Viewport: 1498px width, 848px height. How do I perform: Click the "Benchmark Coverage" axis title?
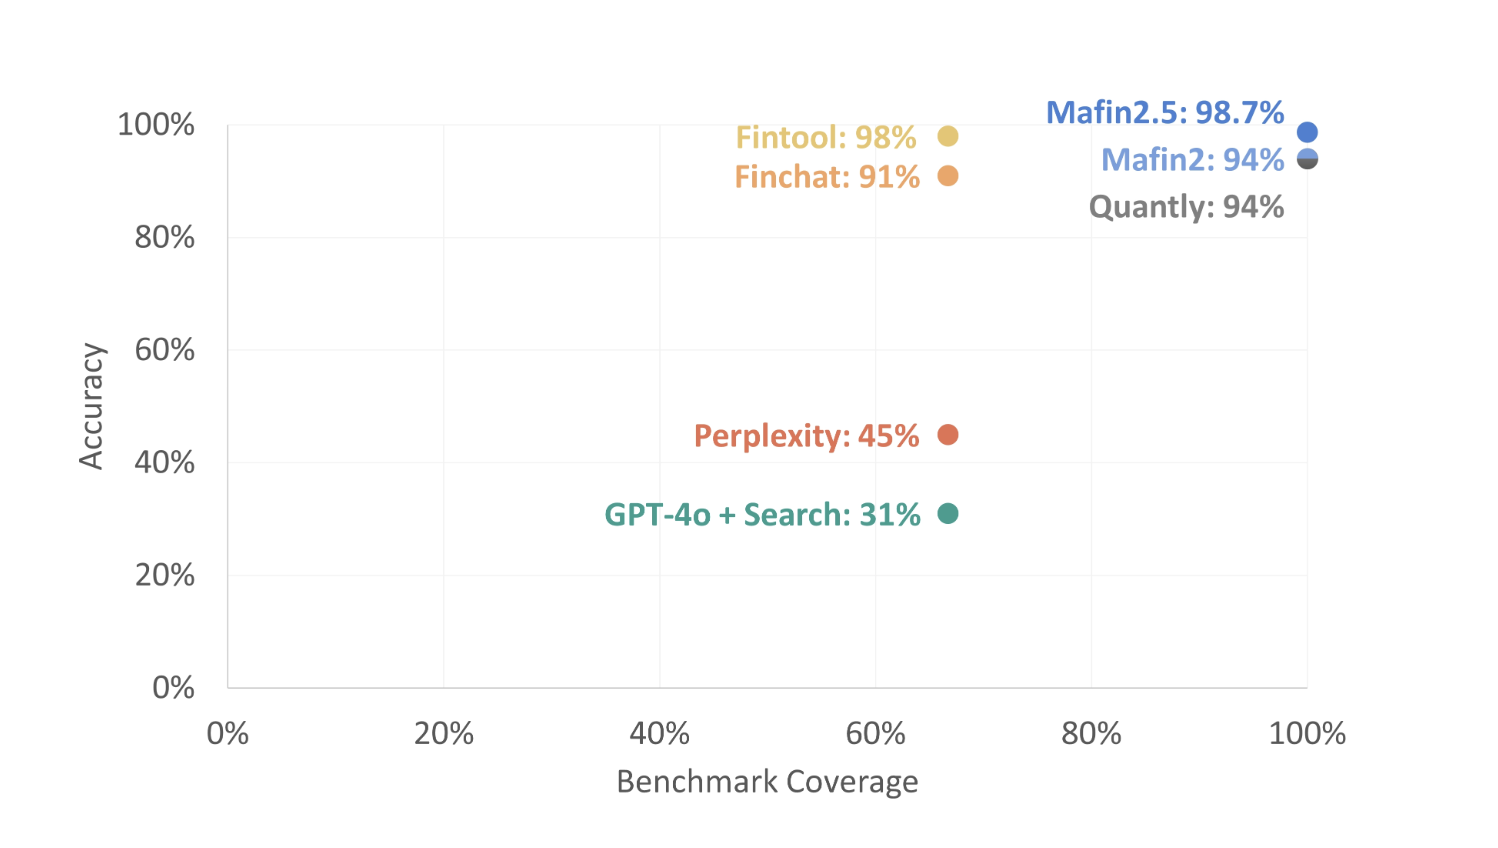coord(767,781)
